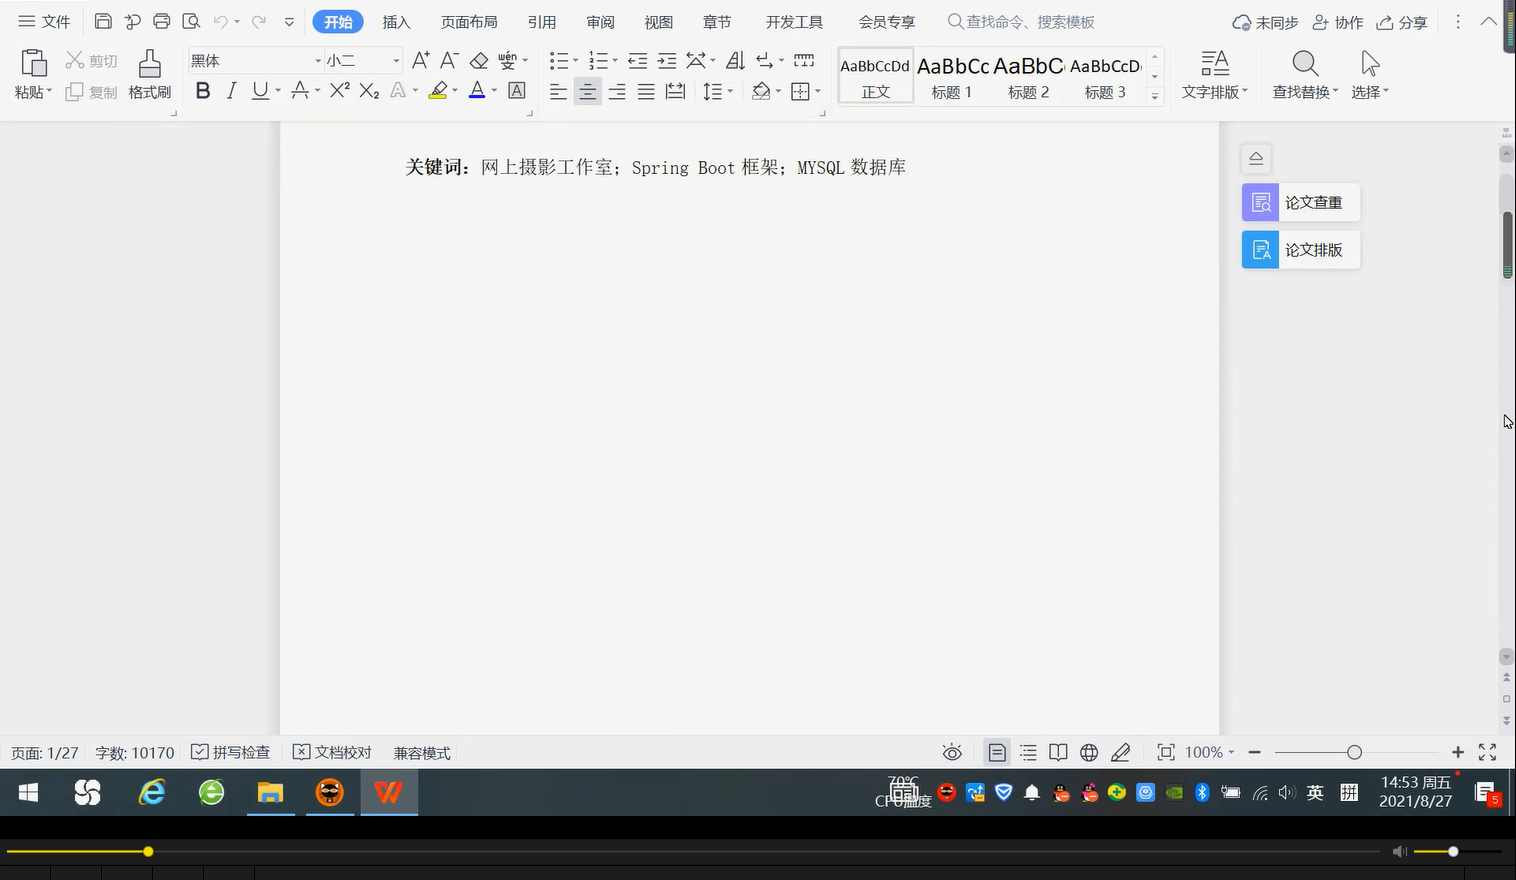Enable italic formatting
Image resolution: width=1516 pixels, height=880 pixels.
231,91
